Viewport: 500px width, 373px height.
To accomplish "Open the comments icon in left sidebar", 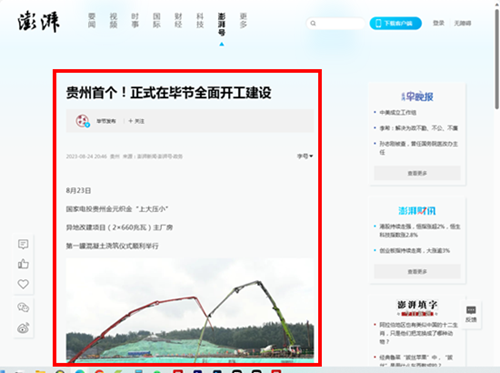I will point(23,244).
